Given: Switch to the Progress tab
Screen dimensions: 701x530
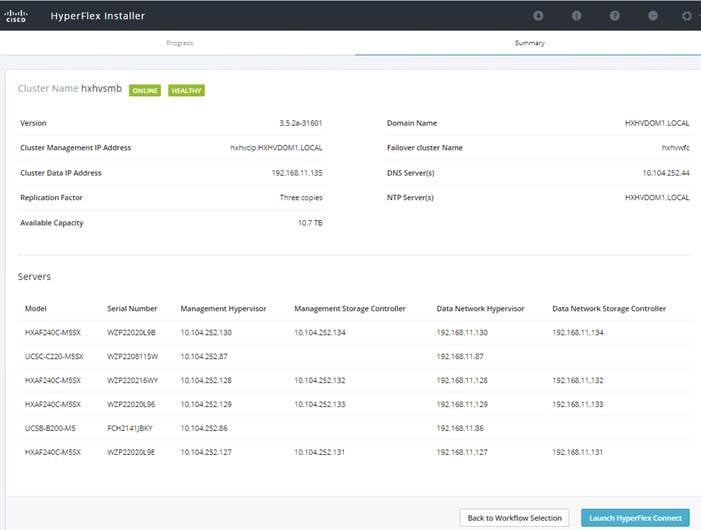Looking at the screenshot, I should tap(180, 43).
